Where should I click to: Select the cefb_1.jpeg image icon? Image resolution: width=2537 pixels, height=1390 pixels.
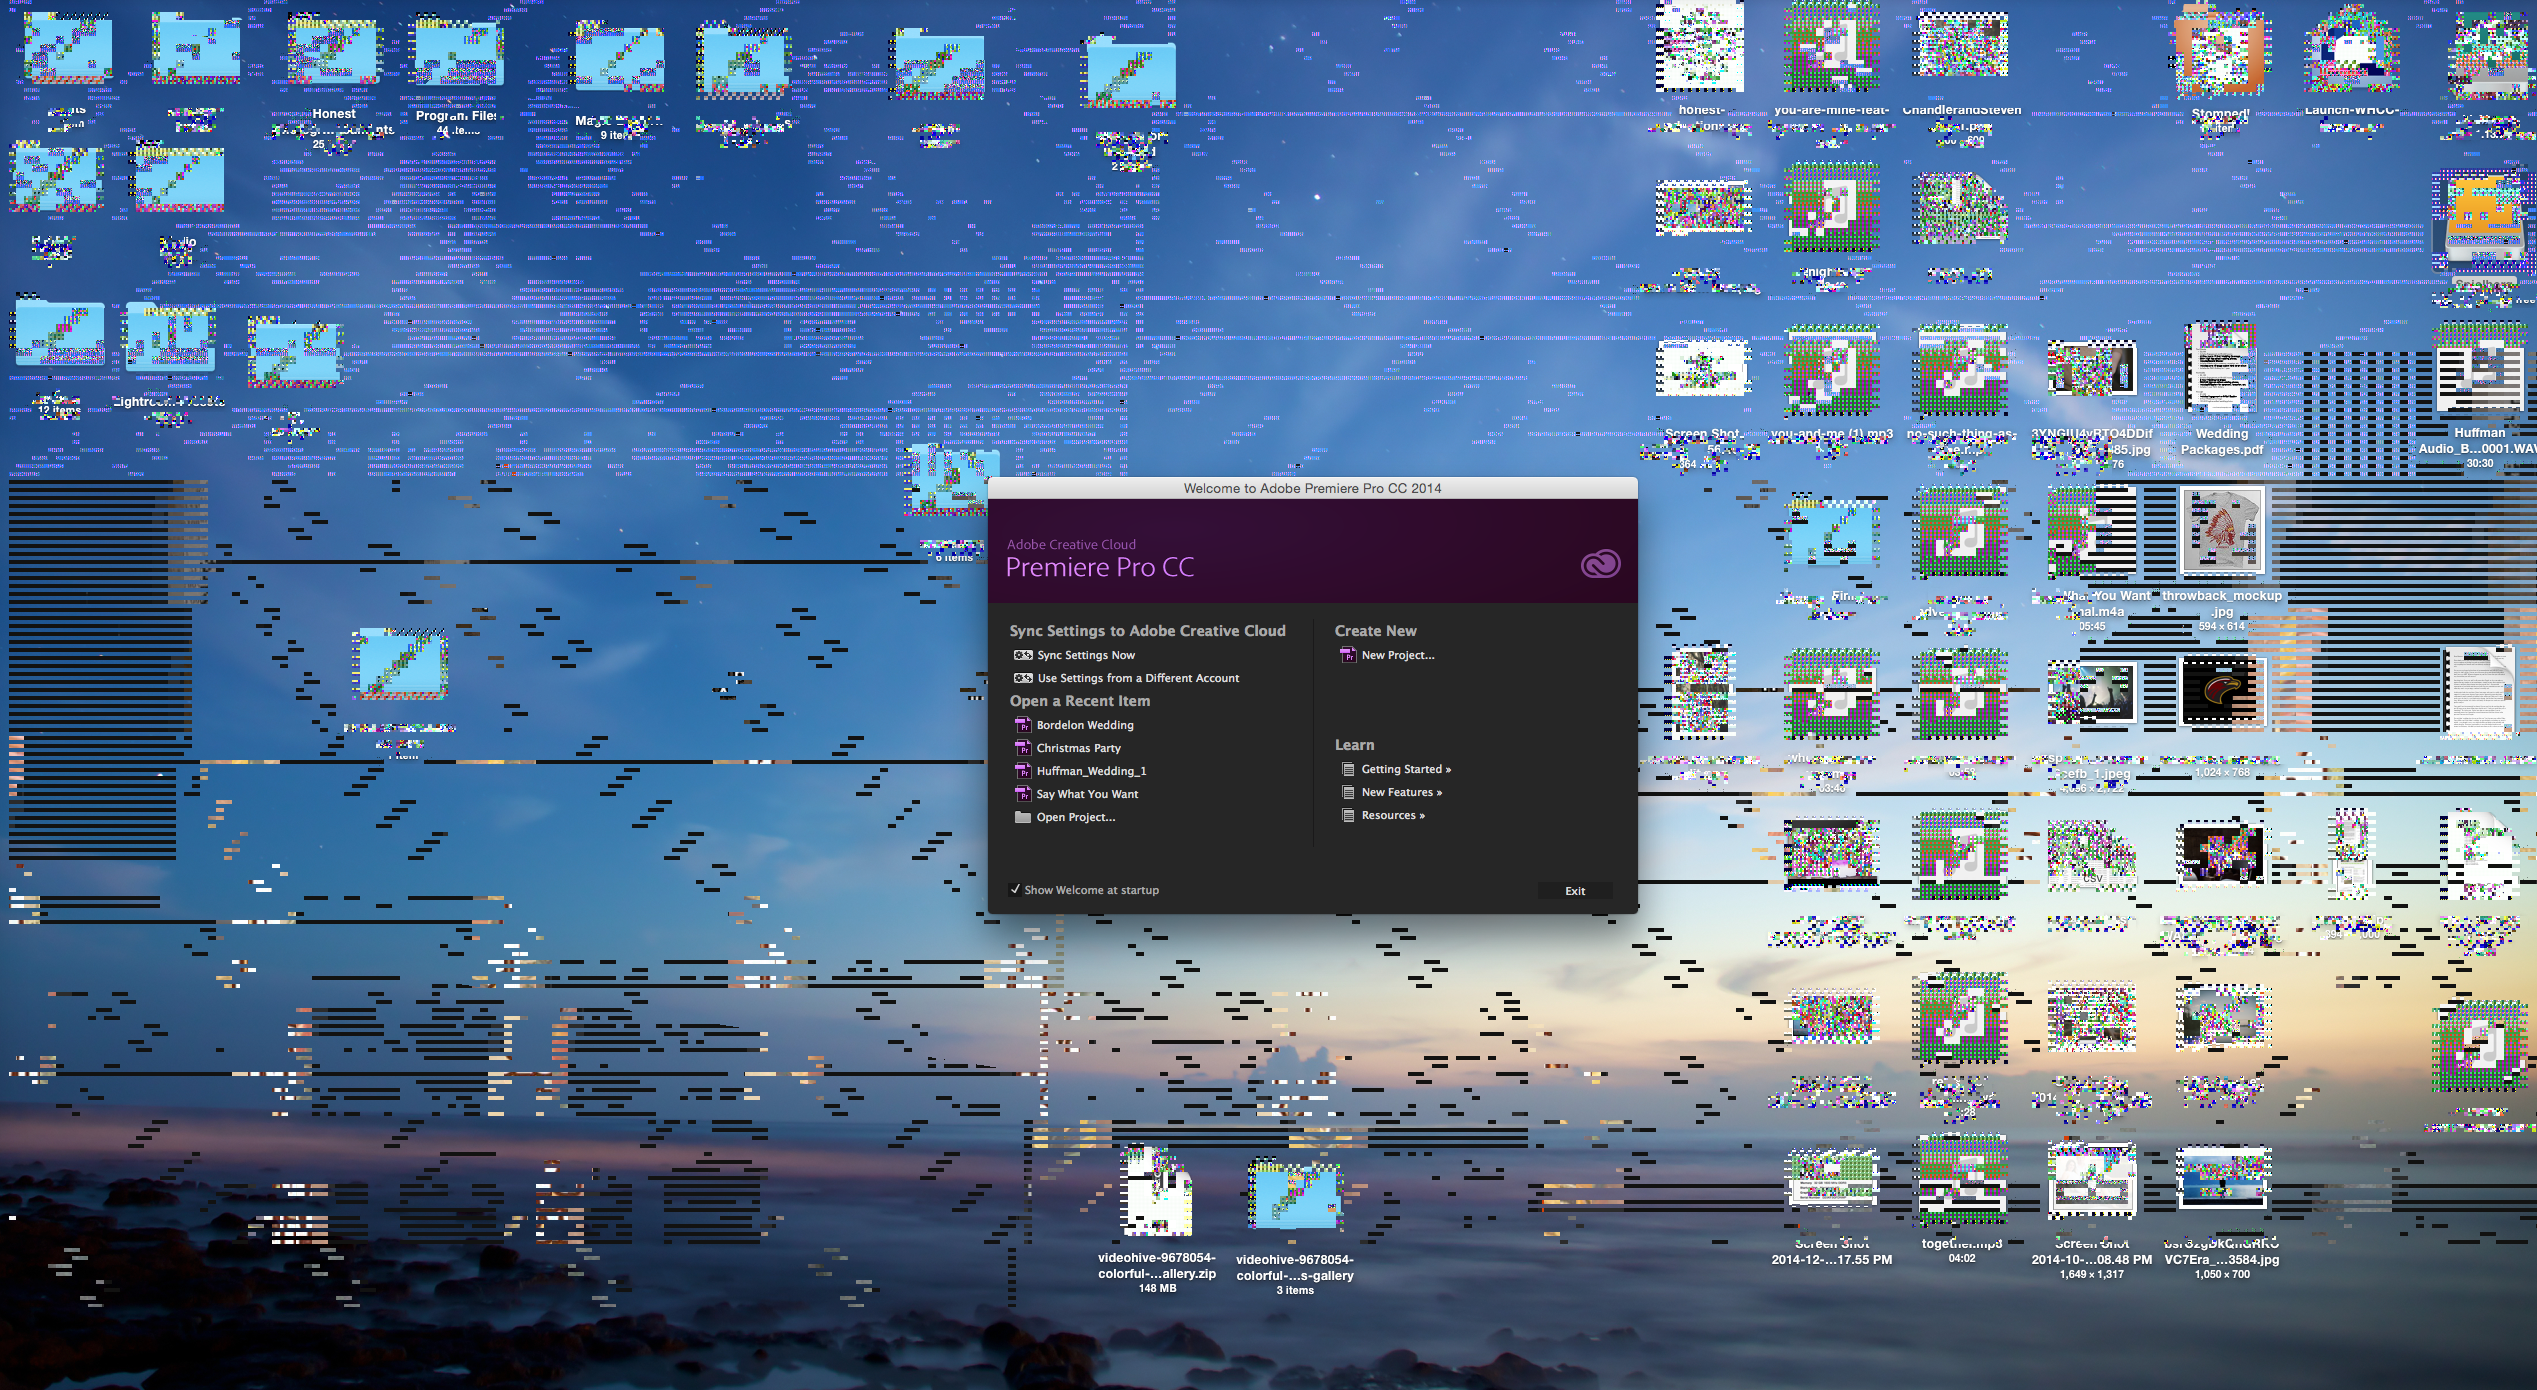click(2091, 691)
